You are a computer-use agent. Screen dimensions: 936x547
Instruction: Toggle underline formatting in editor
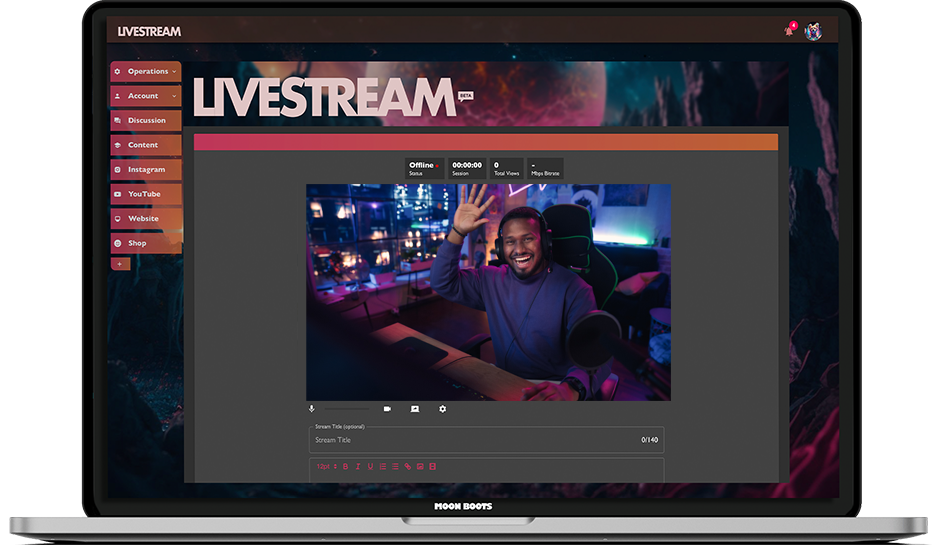(370, 466)
